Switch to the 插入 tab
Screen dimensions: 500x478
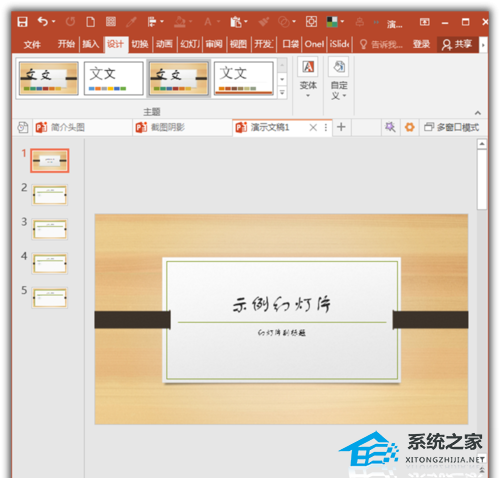point(91,44)
